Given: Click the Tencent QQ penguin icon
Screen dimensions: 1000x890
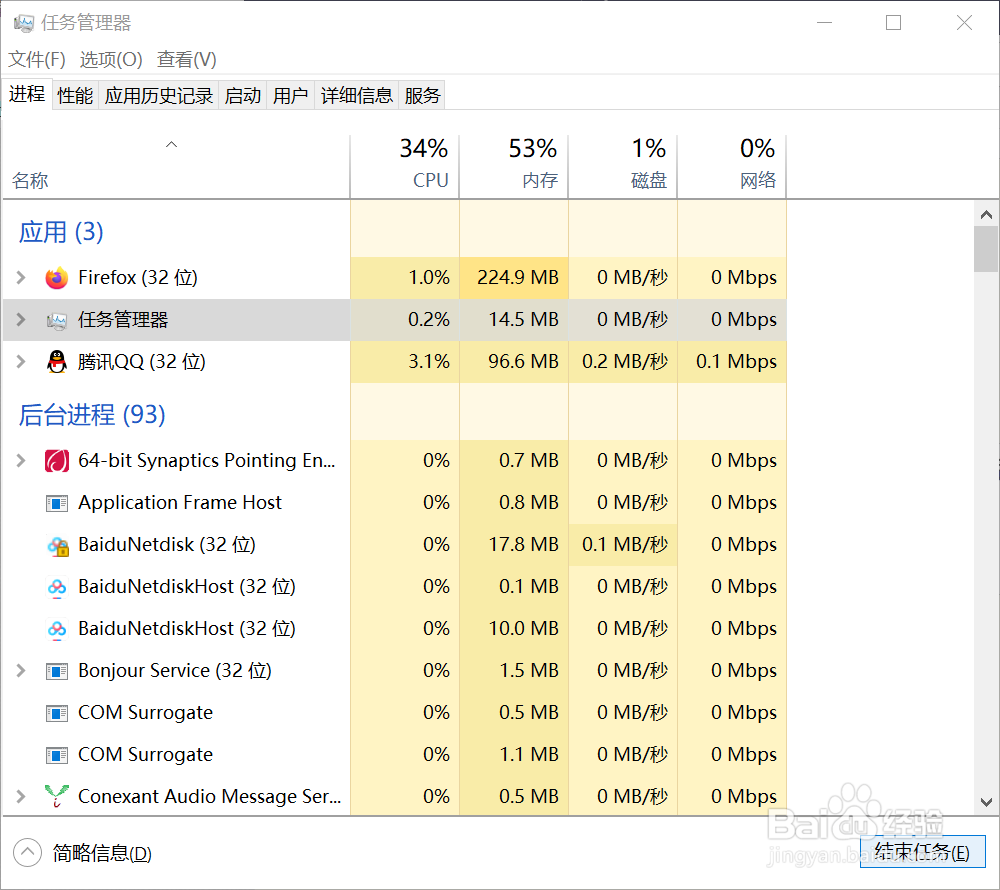Looking at the screenshot, I should click(57, 362).
